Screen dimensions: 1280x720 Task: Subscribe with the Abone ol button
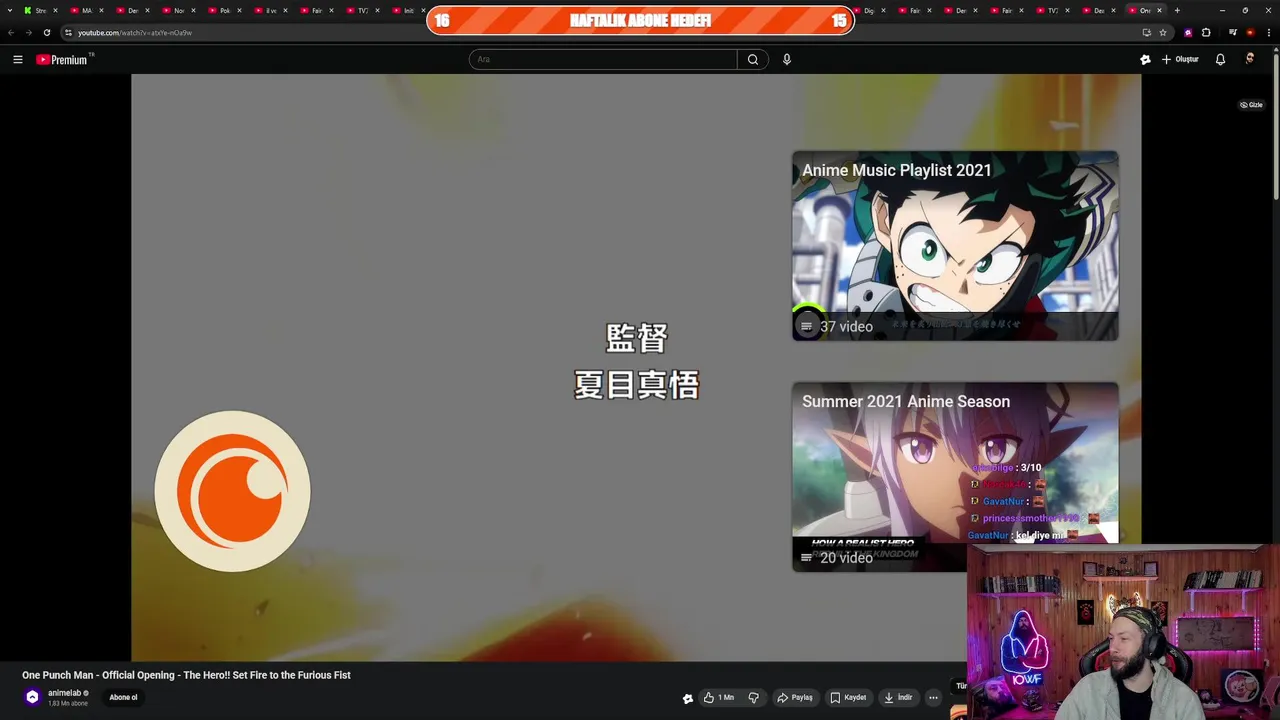click(123, 697)
